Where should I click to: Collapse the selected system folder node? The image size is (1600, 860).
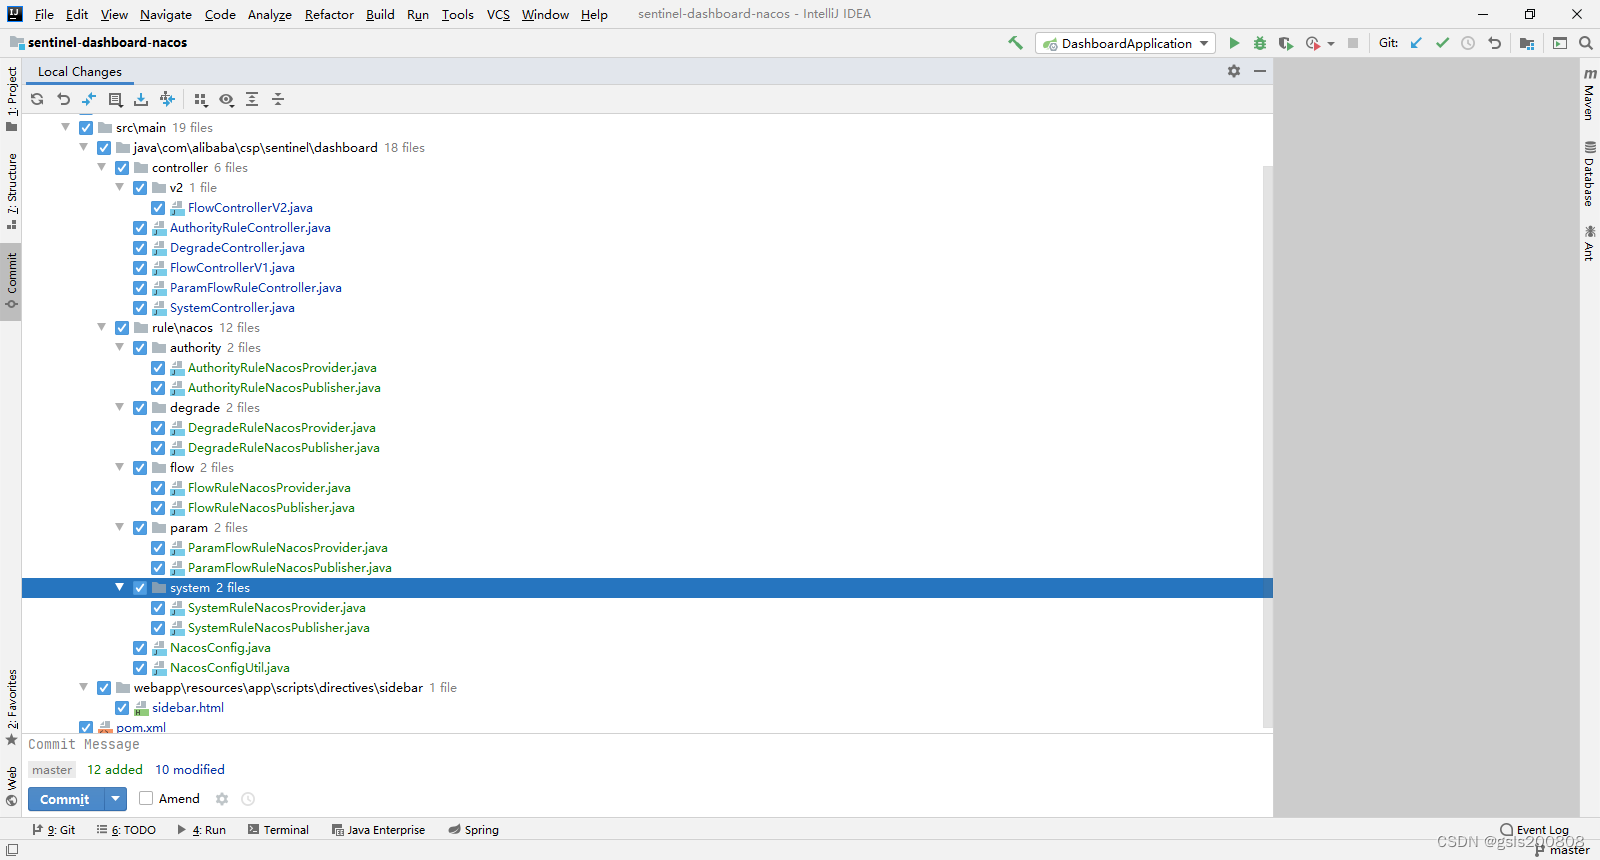(119, 587)
